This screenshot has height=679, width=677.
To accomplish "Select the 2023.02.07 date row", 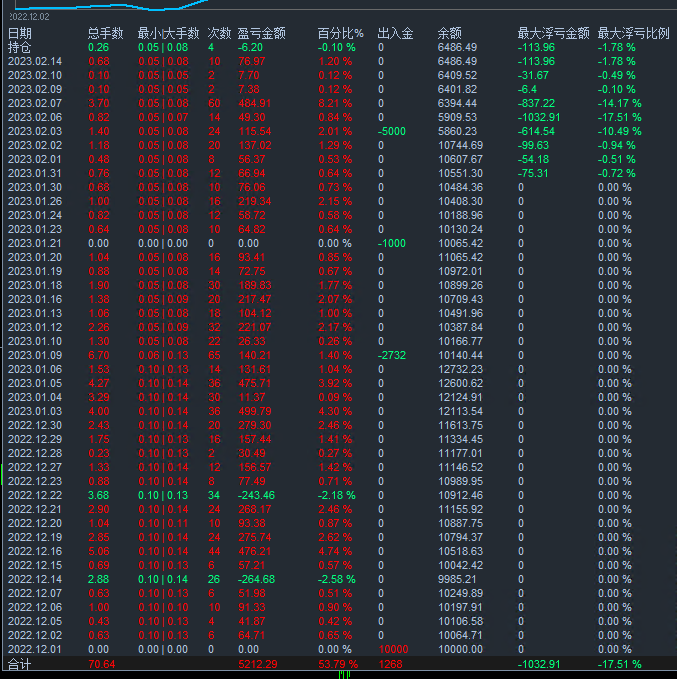I will click(35, 103).
